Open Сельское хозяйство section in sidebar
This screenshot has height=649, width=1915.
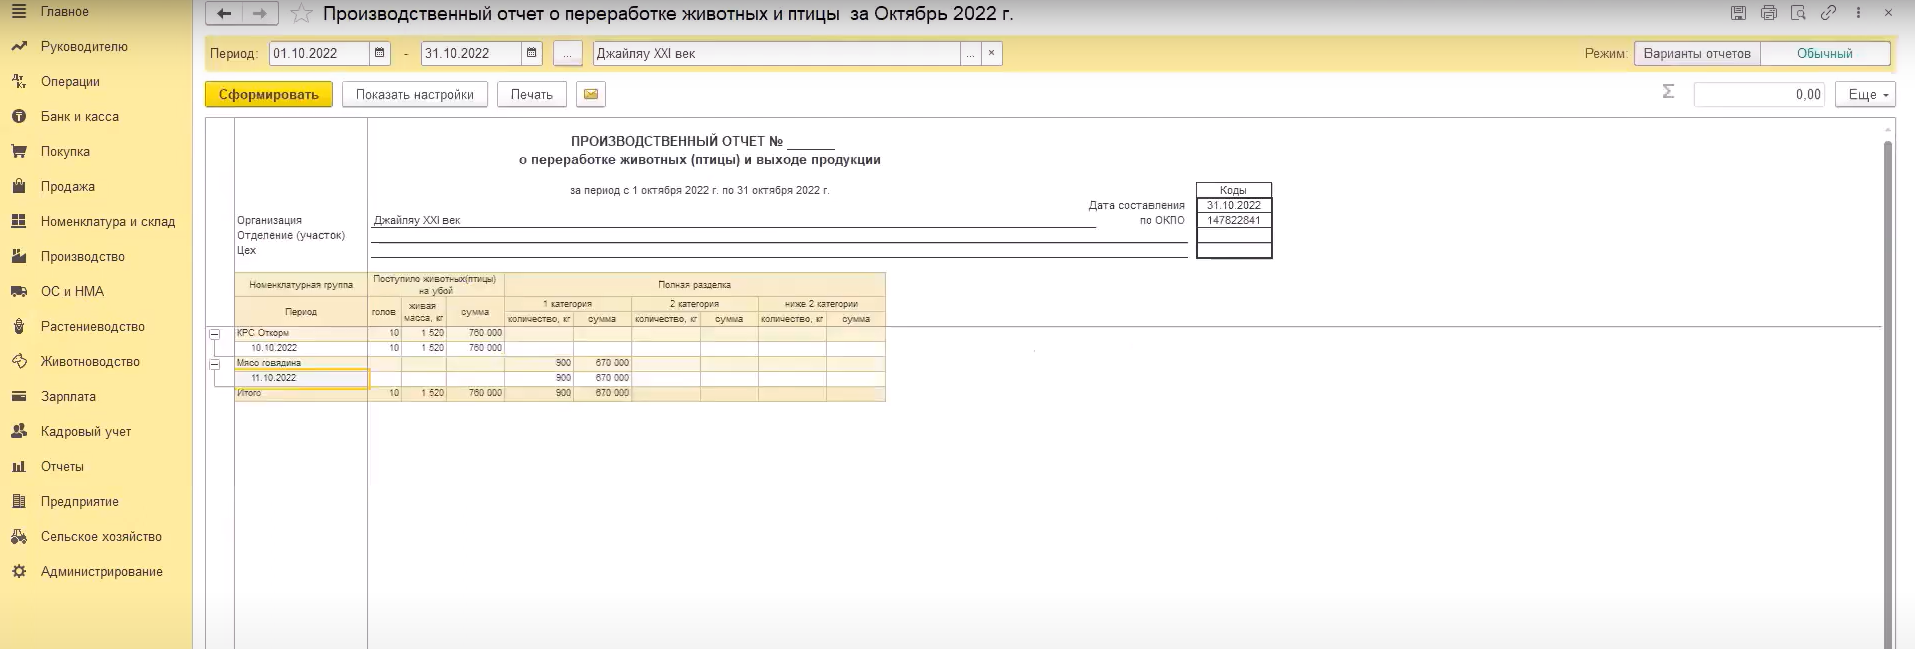pos(101,537)
